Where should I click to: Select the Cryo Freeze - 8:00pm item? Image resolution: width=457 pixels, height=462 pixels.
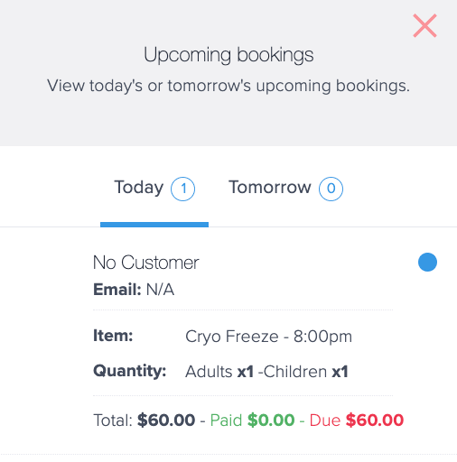pos(268,336)
